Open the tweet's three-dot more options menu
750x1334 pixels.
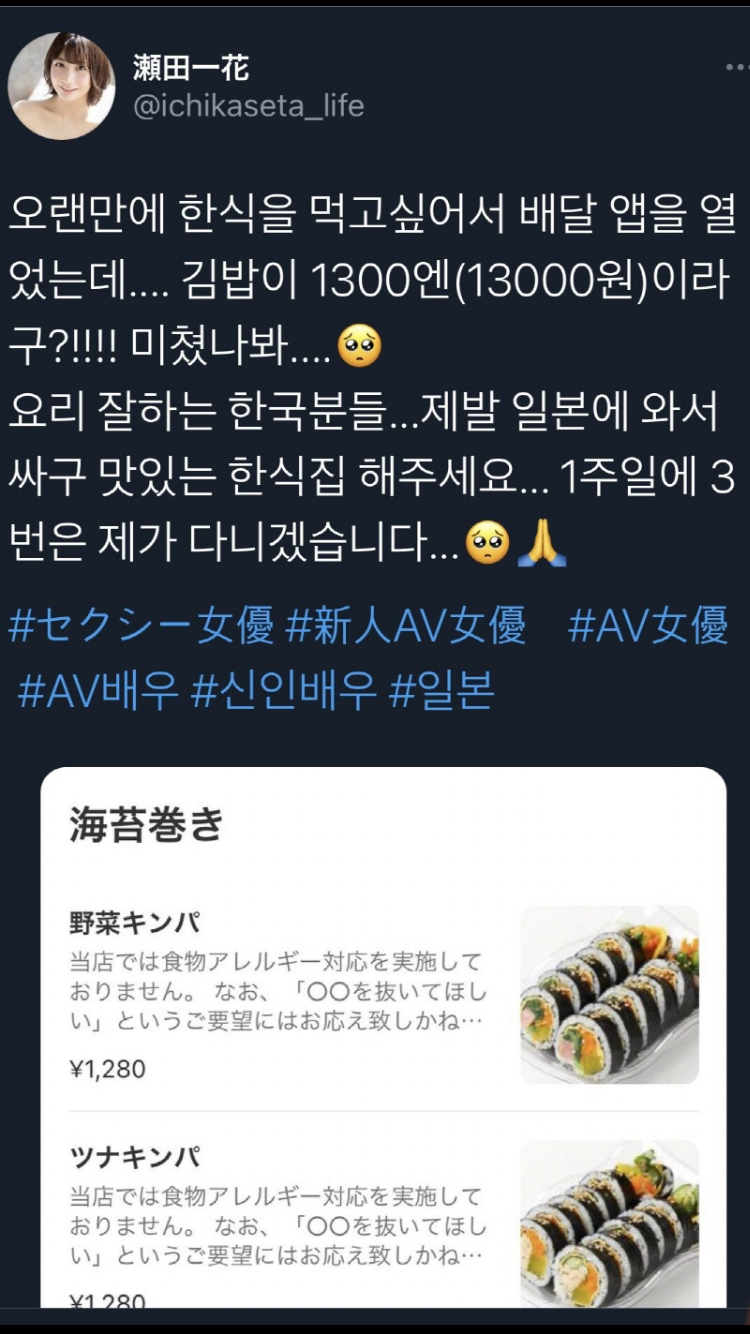736,66
